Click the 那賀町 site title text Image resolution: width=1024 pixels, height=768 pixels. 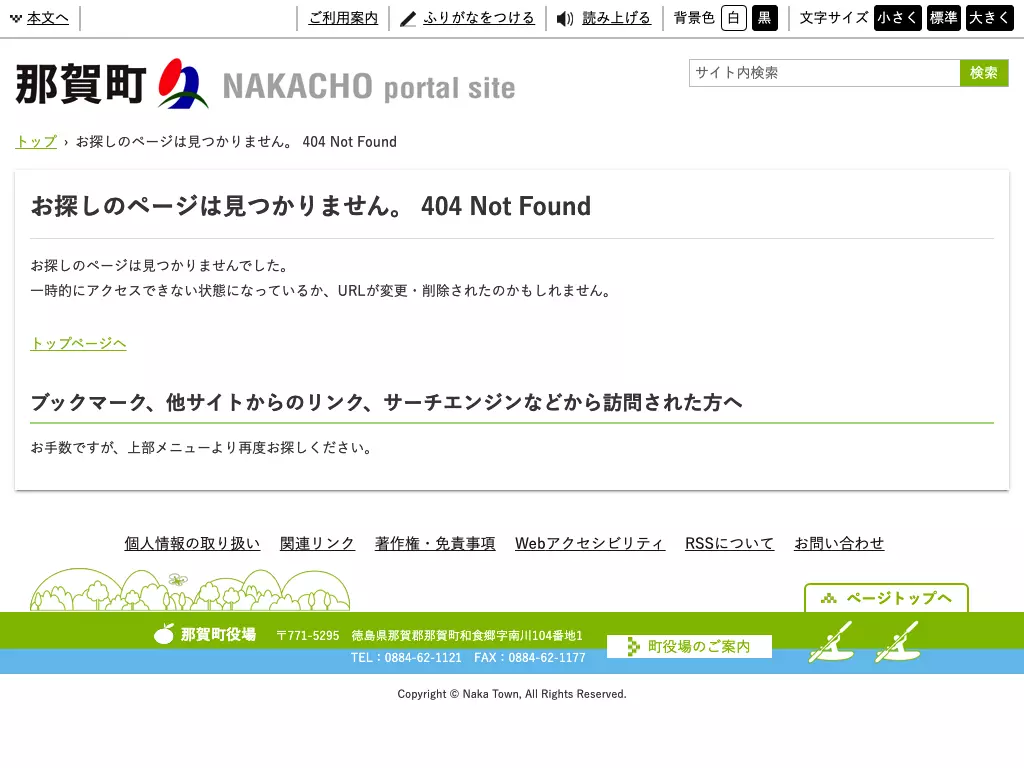click(81, 84)
